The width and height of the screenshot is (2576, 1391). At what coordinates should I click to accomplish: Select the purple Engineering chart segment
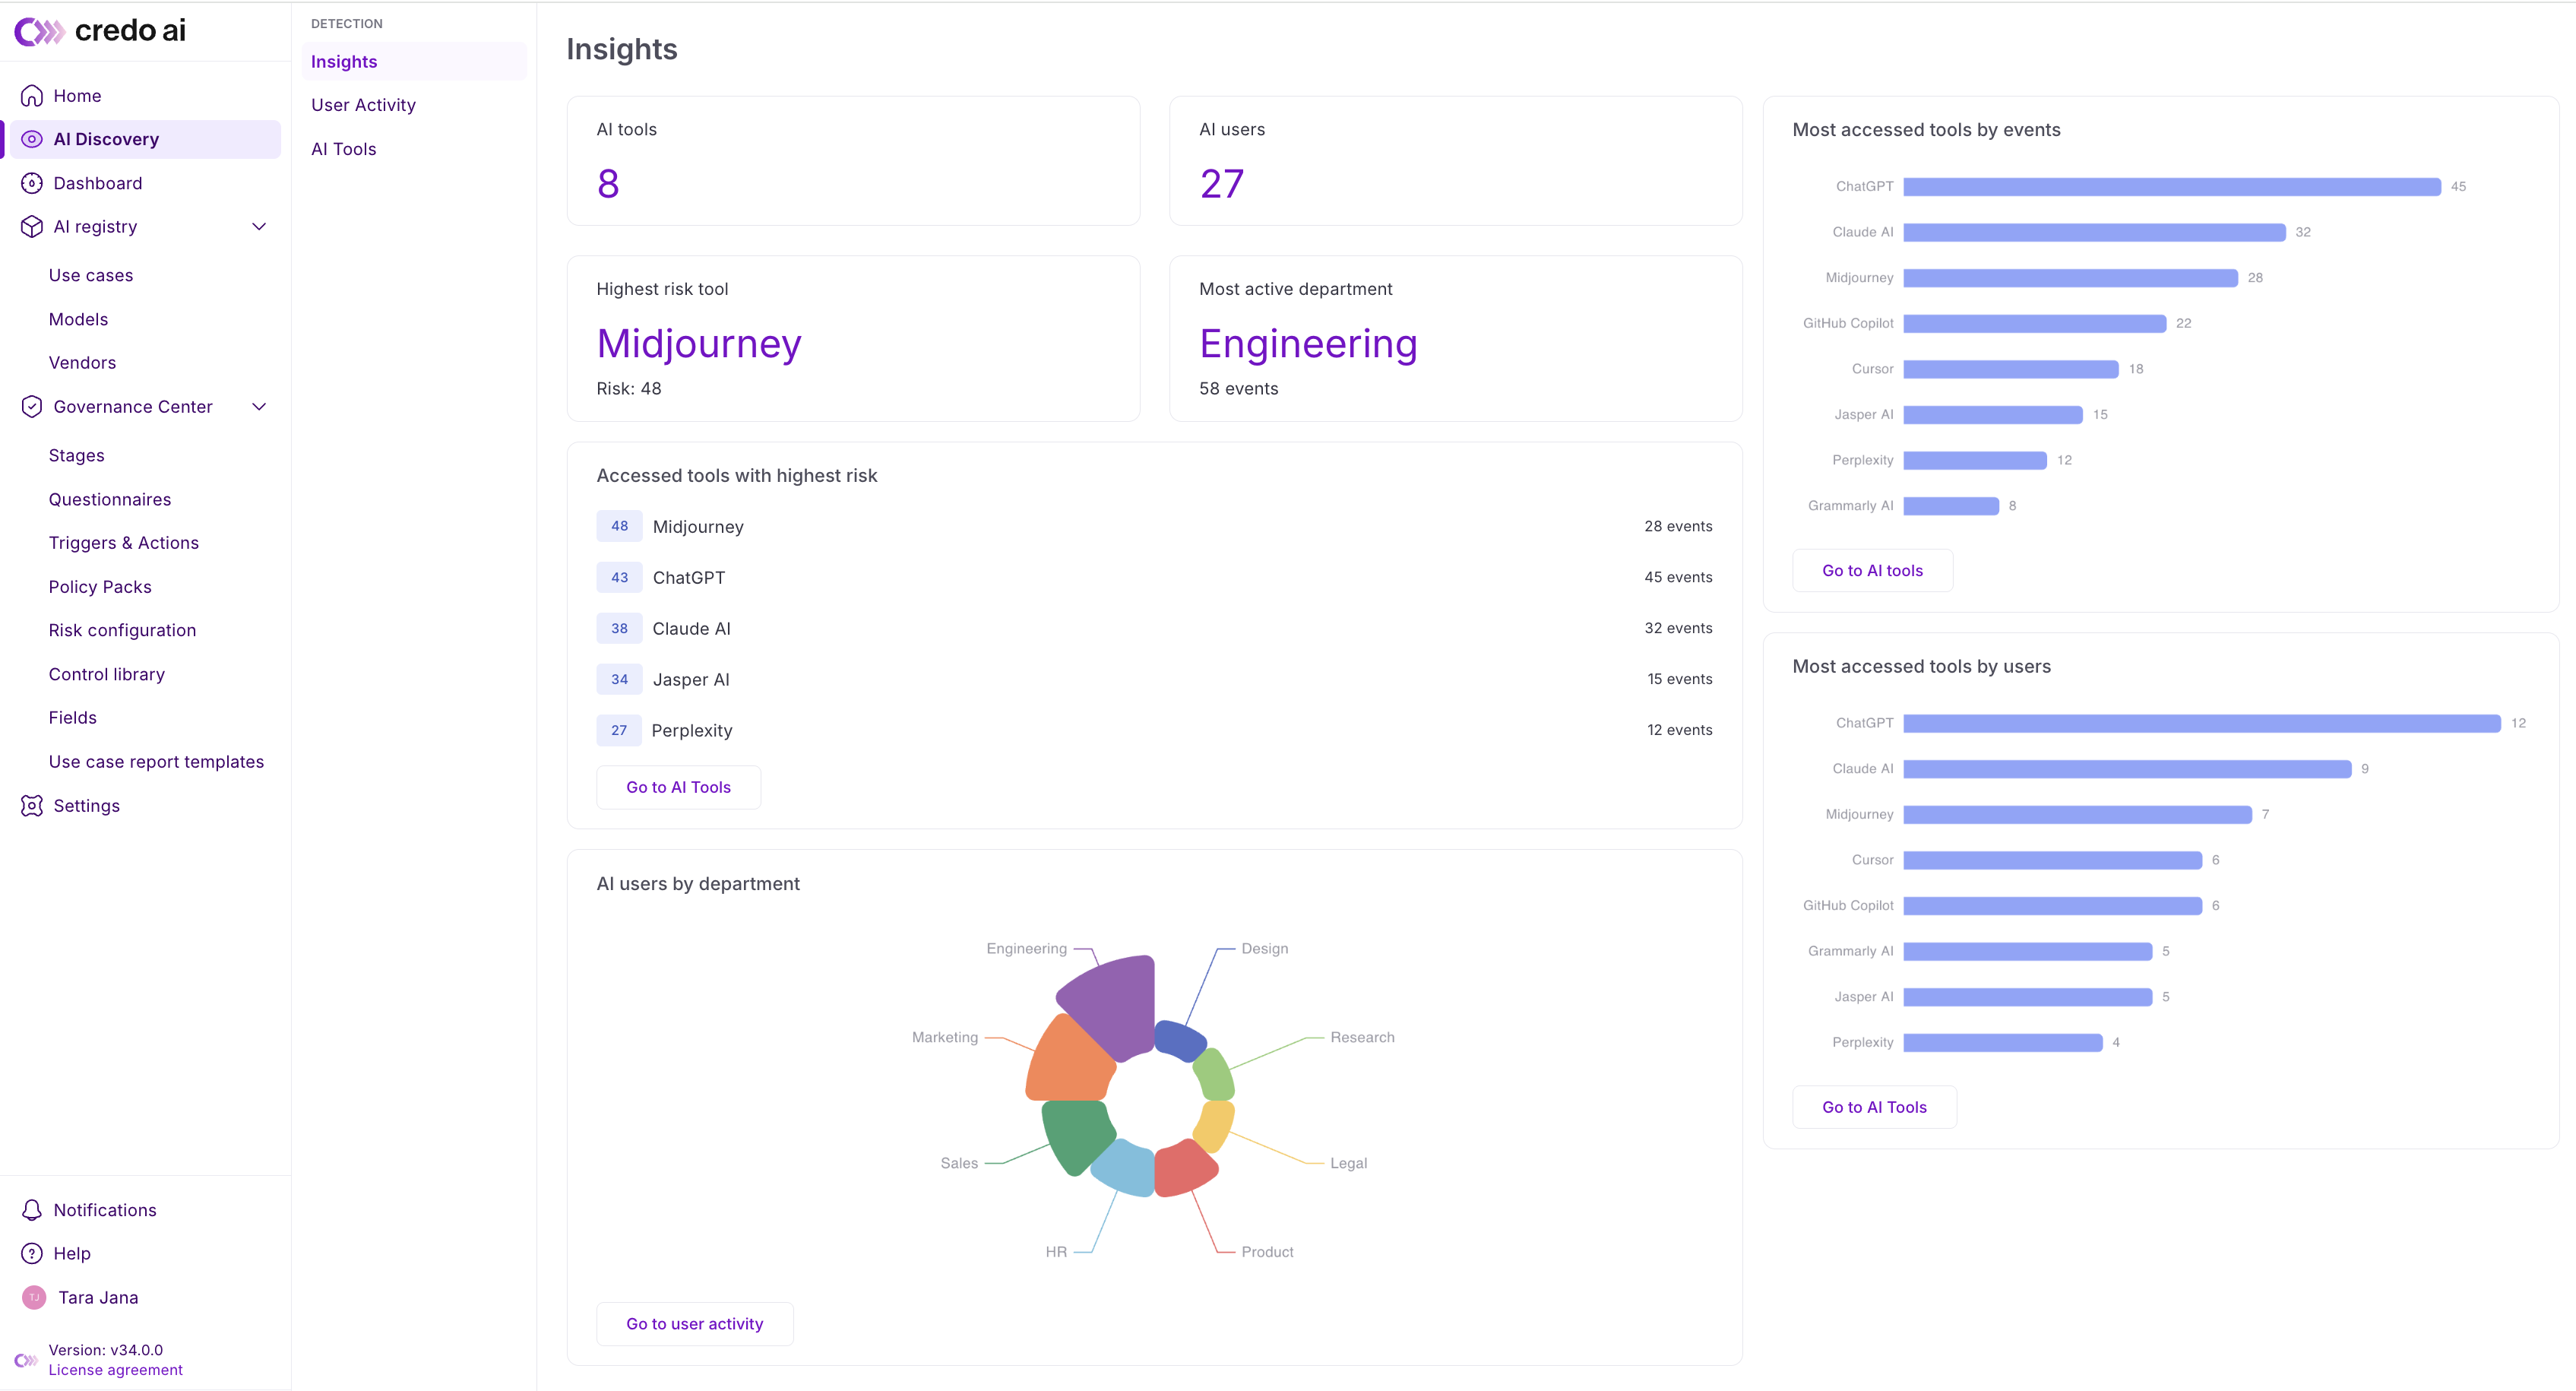tap(1110, 1004)
